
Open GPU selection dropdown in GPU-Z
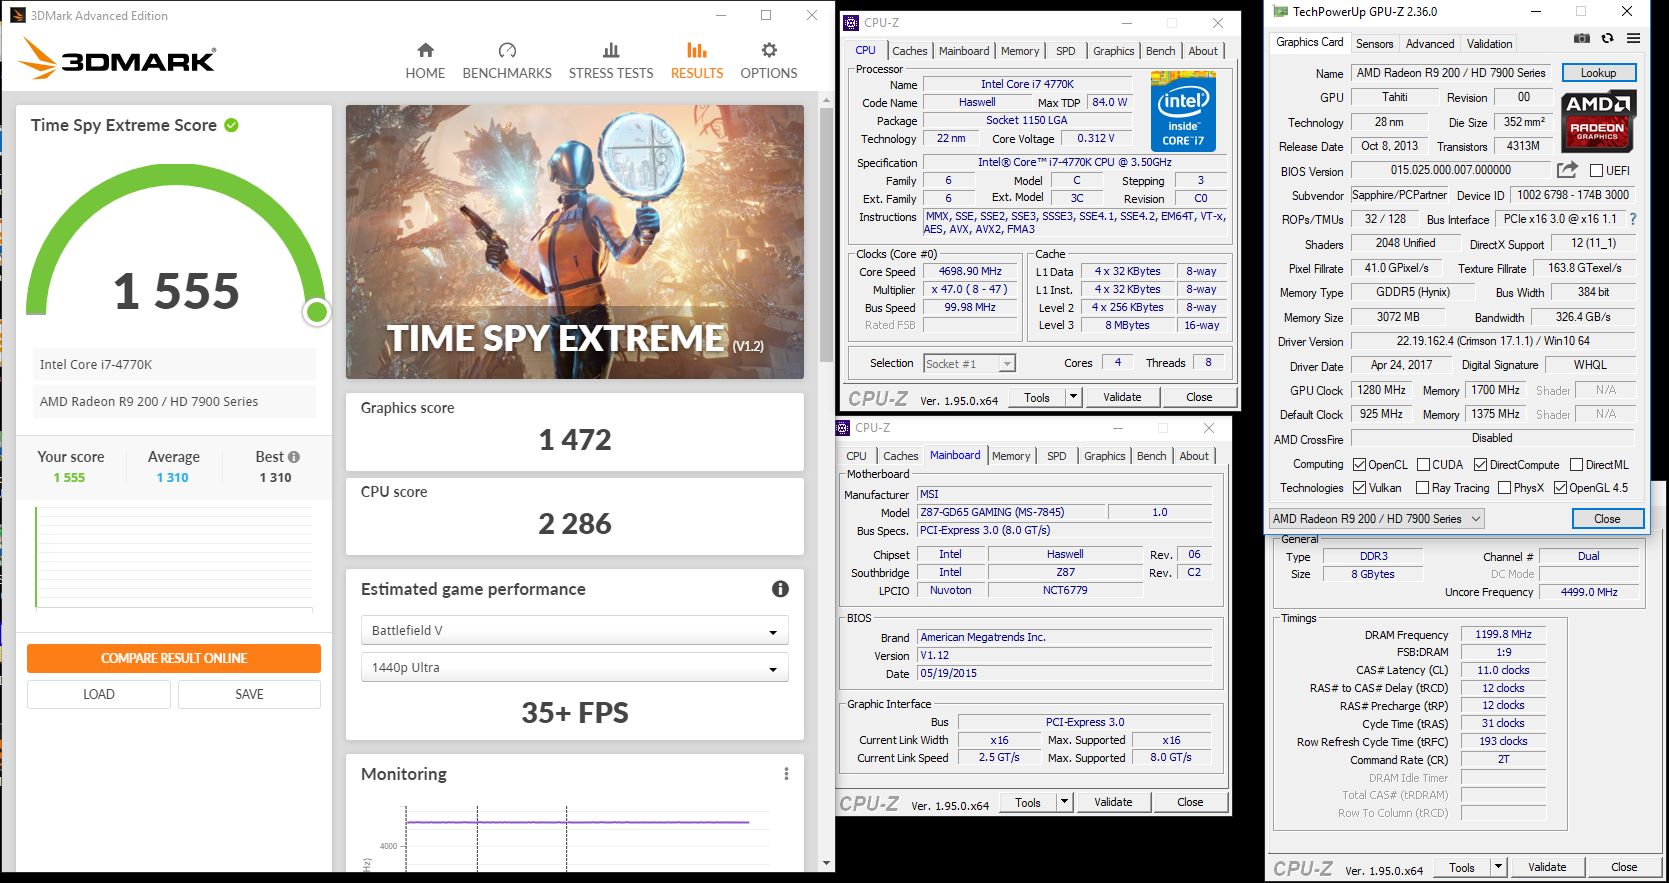coord(1376,519)
